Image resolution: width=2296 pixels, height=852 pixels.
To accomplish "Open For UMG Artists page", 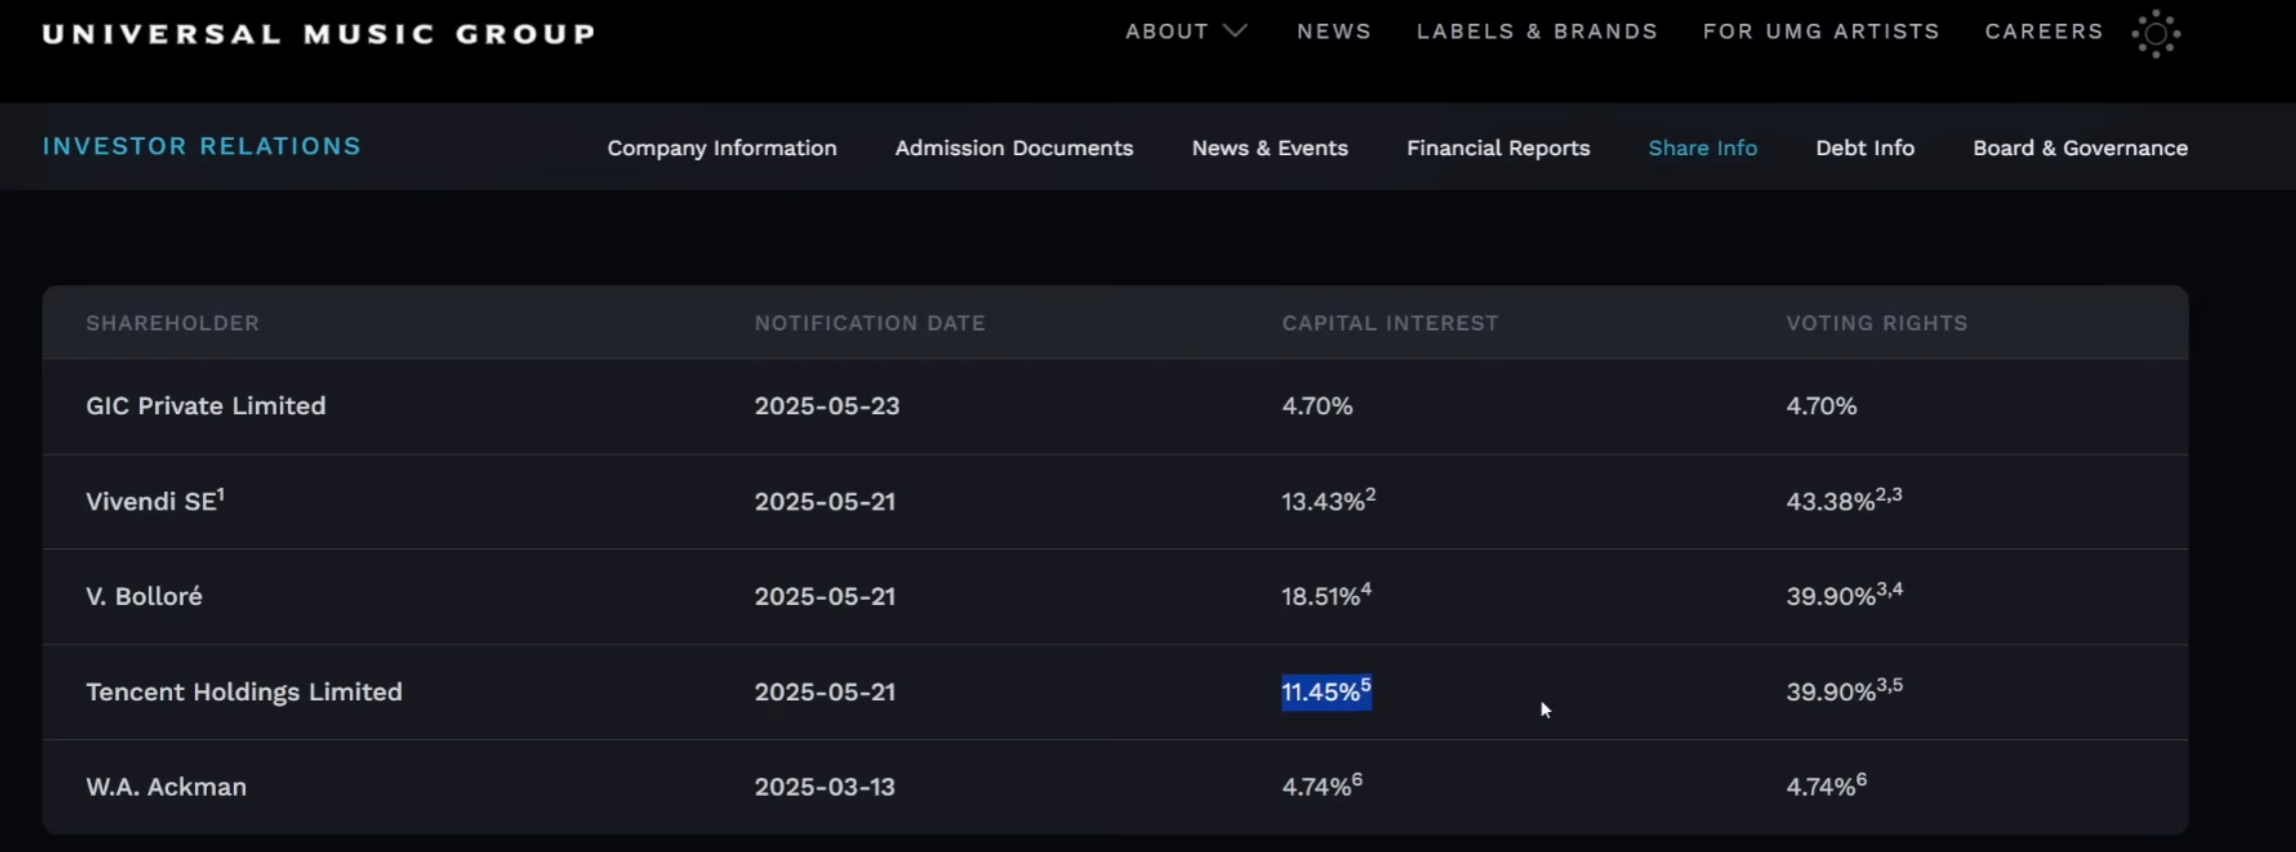I will (x=1821, y=31).
